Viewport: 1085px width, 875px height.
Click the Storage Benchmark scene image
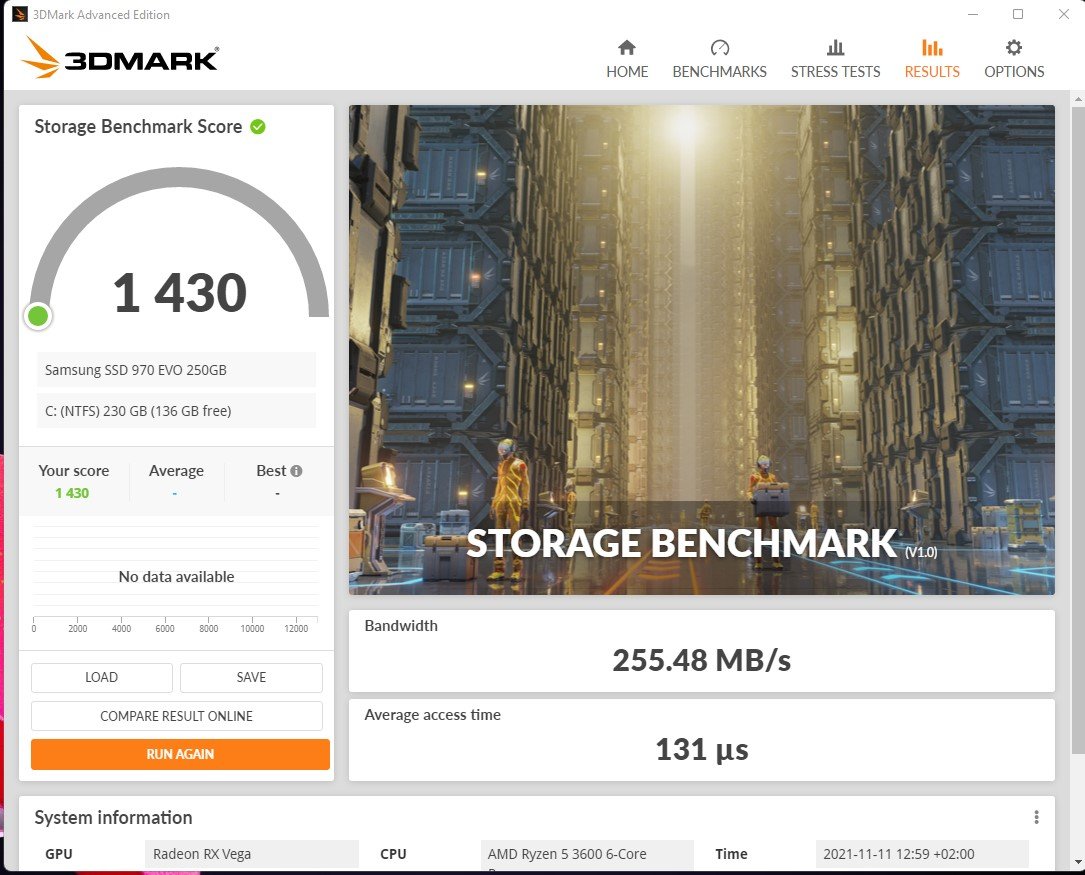702,349
